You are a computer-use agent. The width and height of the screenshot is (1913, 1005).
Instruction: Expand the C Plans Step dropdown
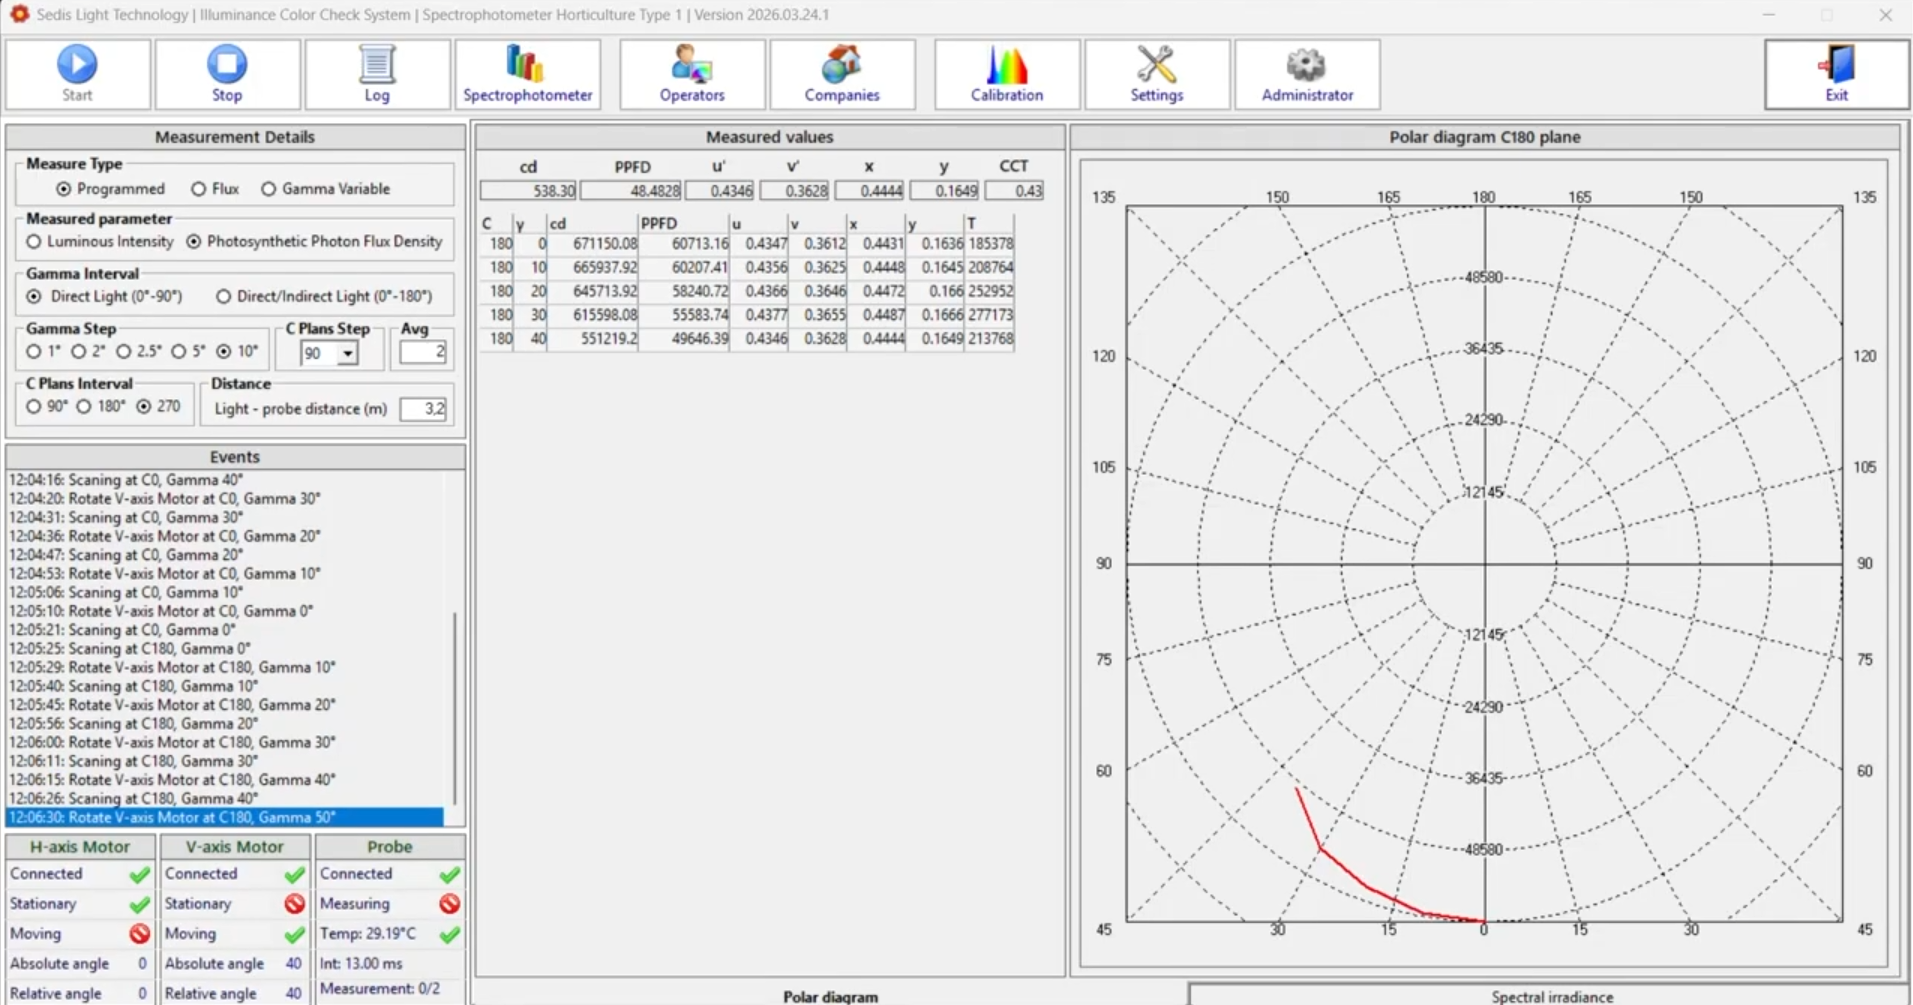(347, 354)
